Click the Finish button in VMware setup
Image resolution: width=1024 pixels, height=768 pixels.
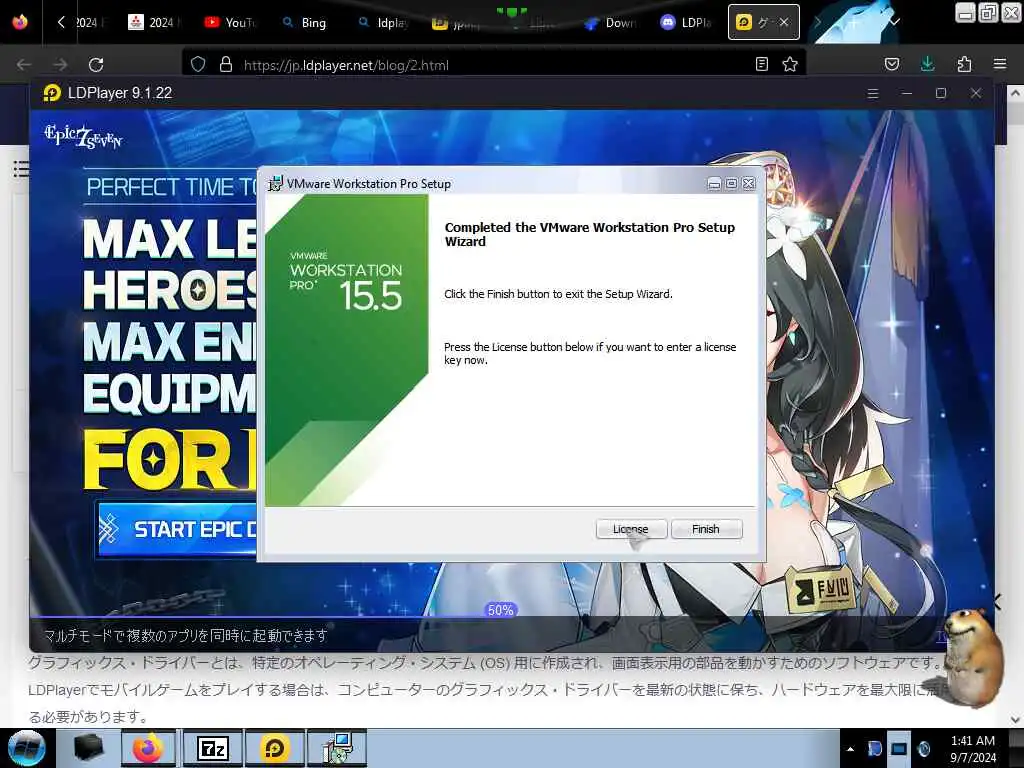click(707, 529)
